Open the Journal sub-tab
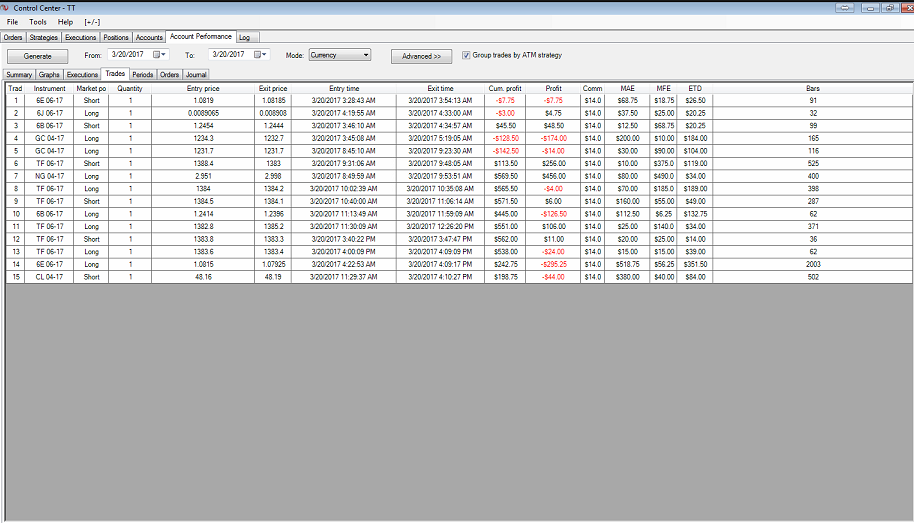 tap(196, 75)
